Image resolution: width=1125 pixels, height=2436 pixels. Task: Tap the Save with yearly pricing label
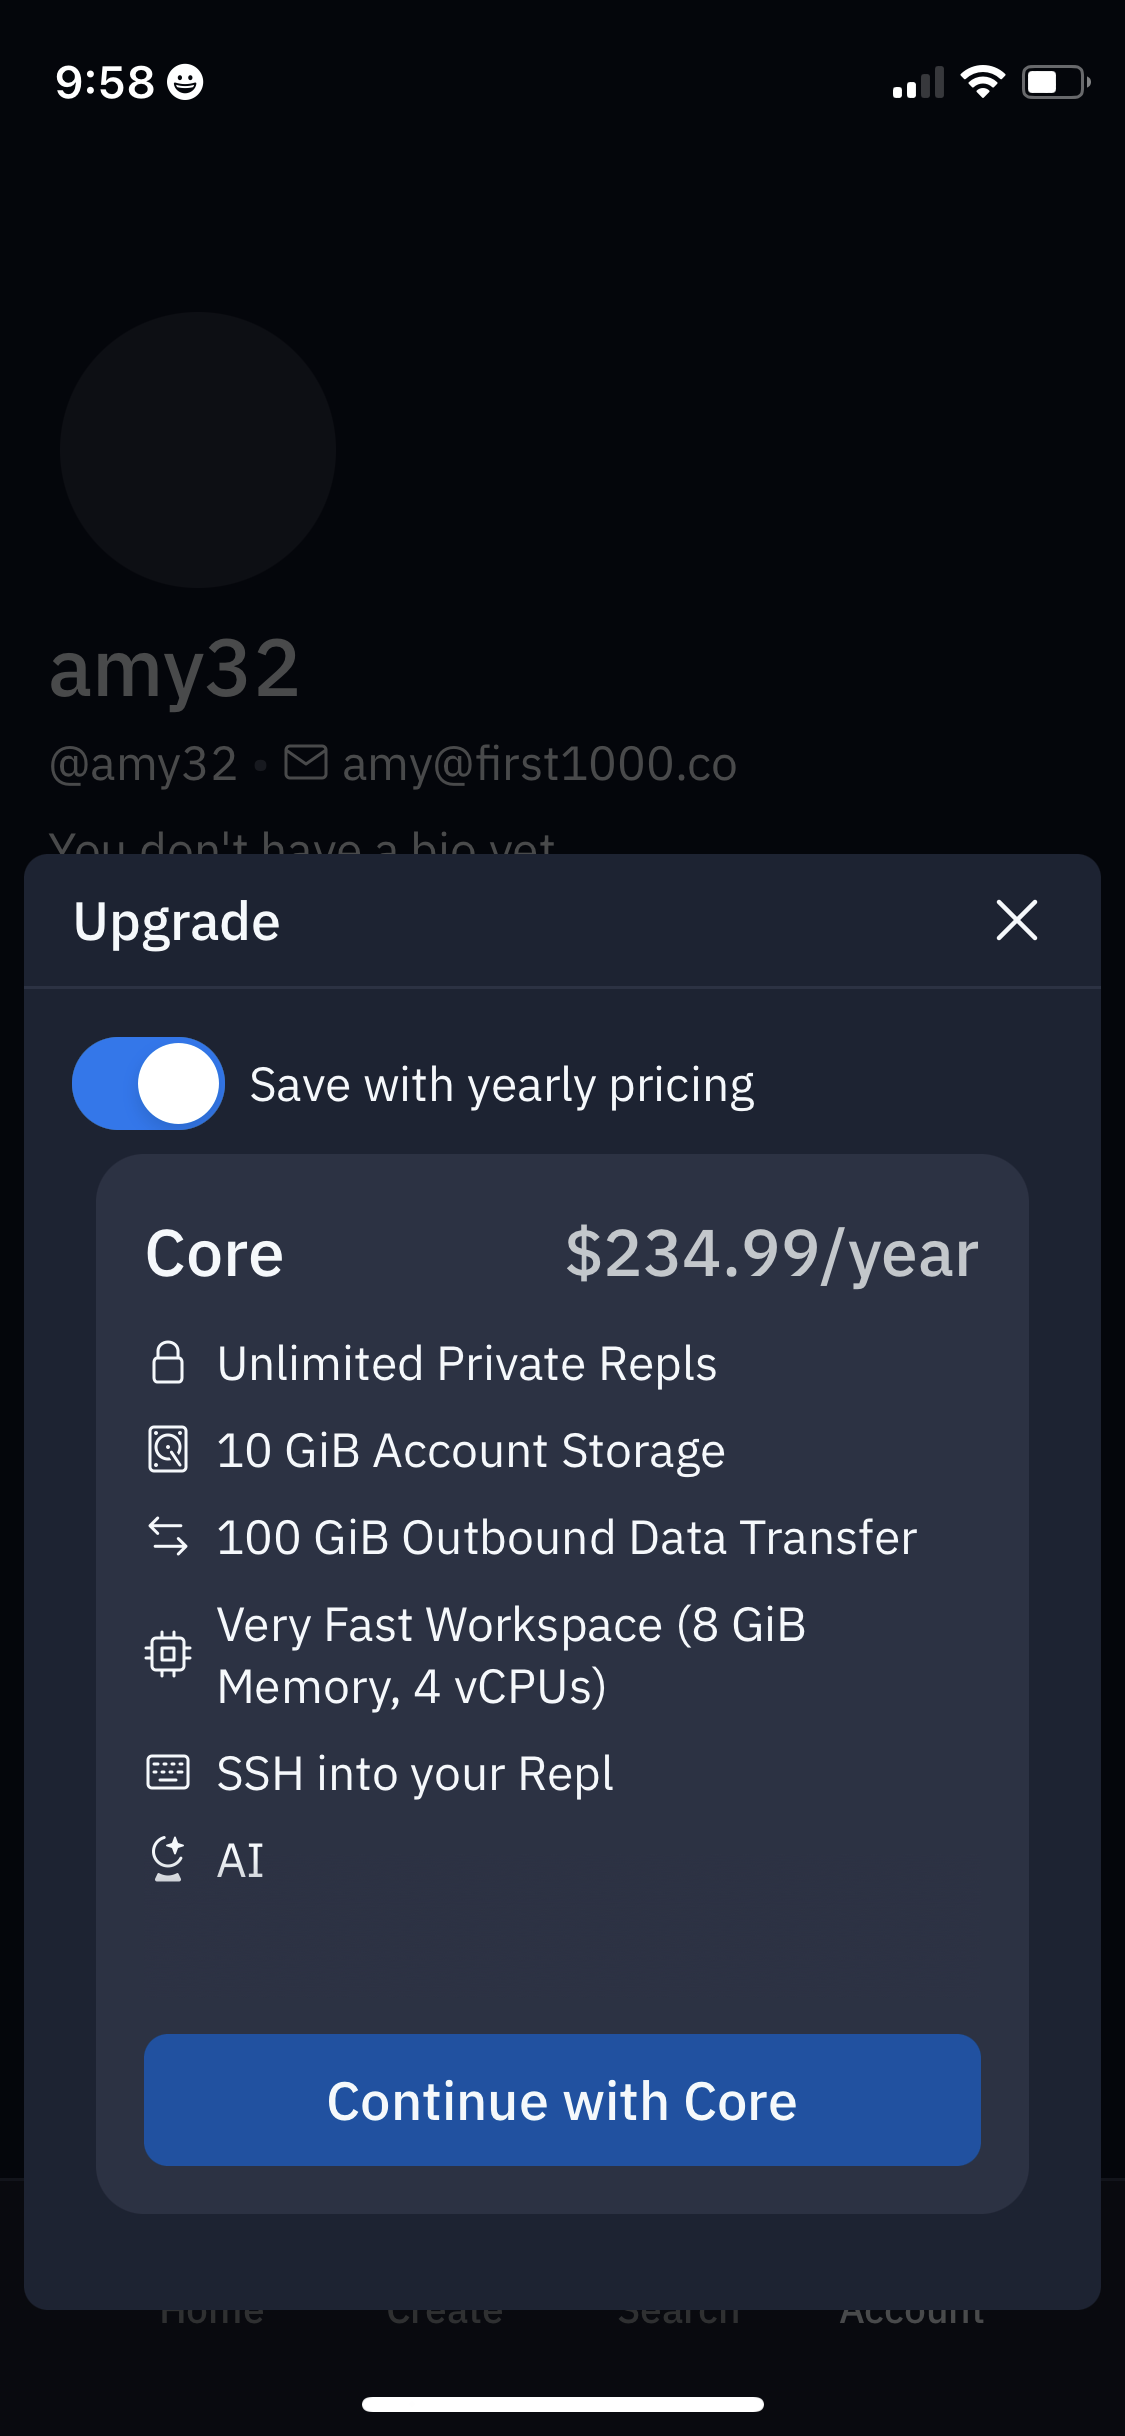pos(502,1085)
